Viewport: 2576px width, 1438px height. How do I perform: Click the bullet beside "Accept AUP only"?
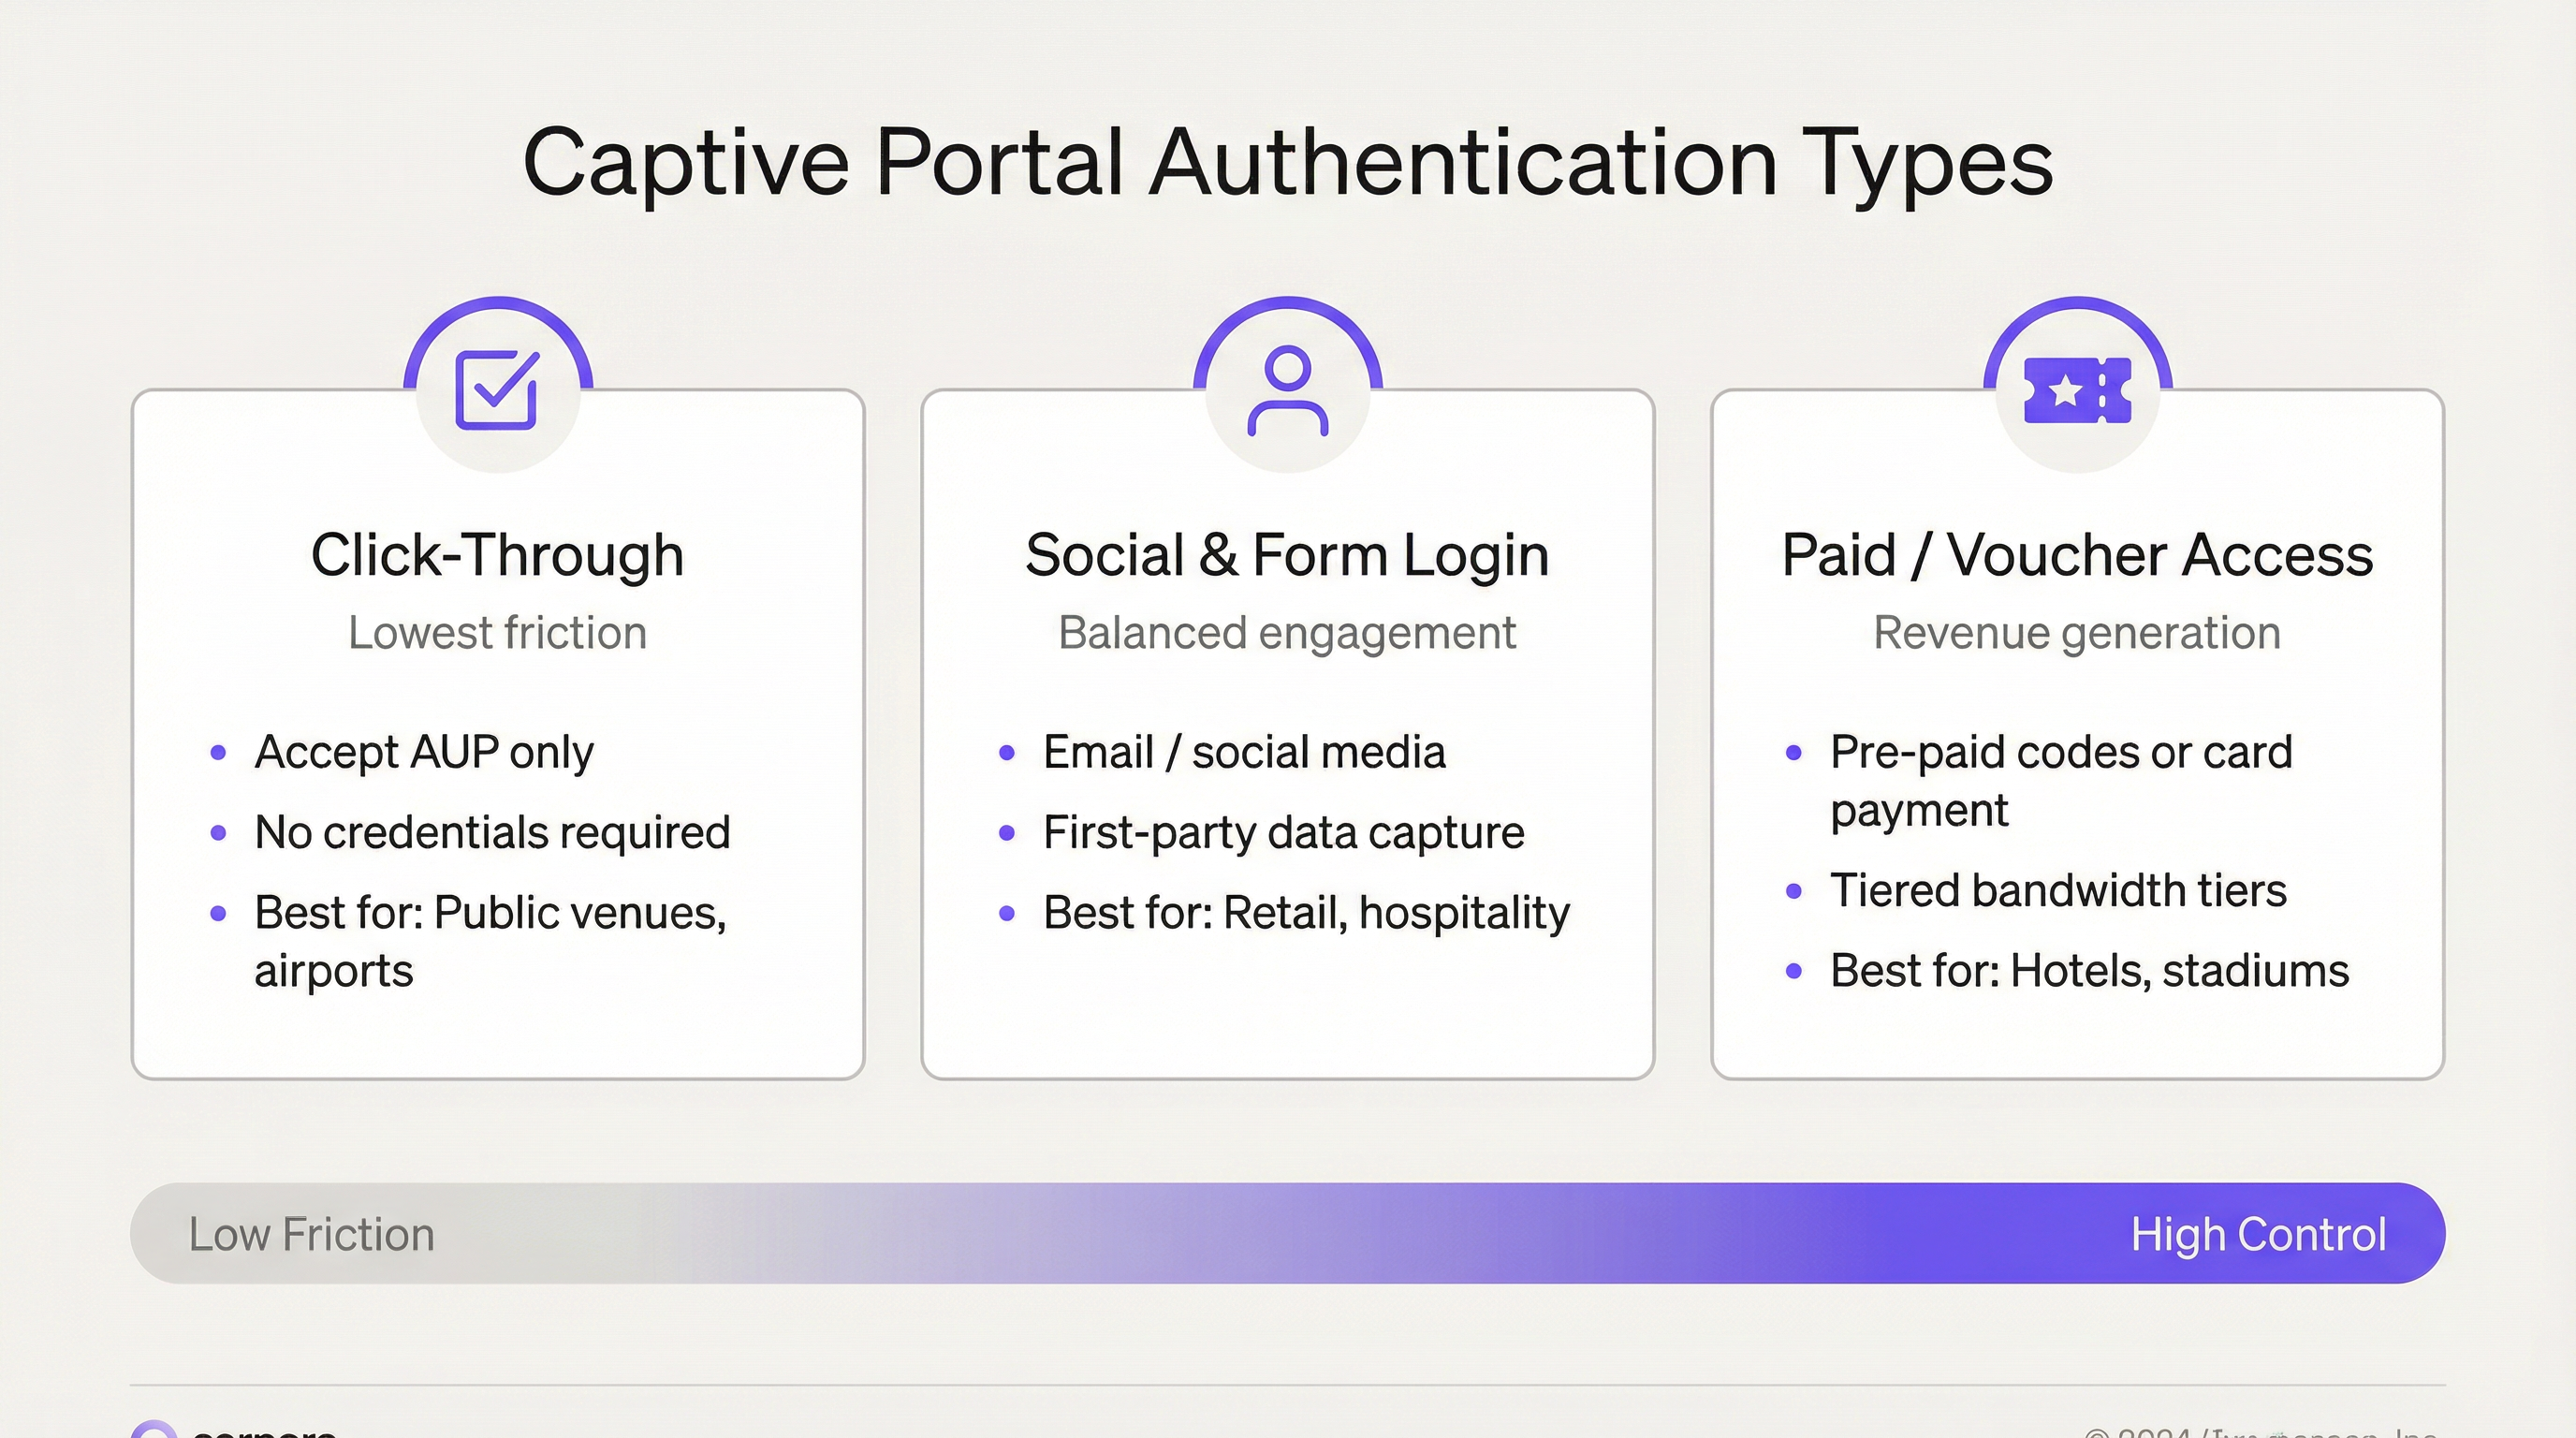218,753
